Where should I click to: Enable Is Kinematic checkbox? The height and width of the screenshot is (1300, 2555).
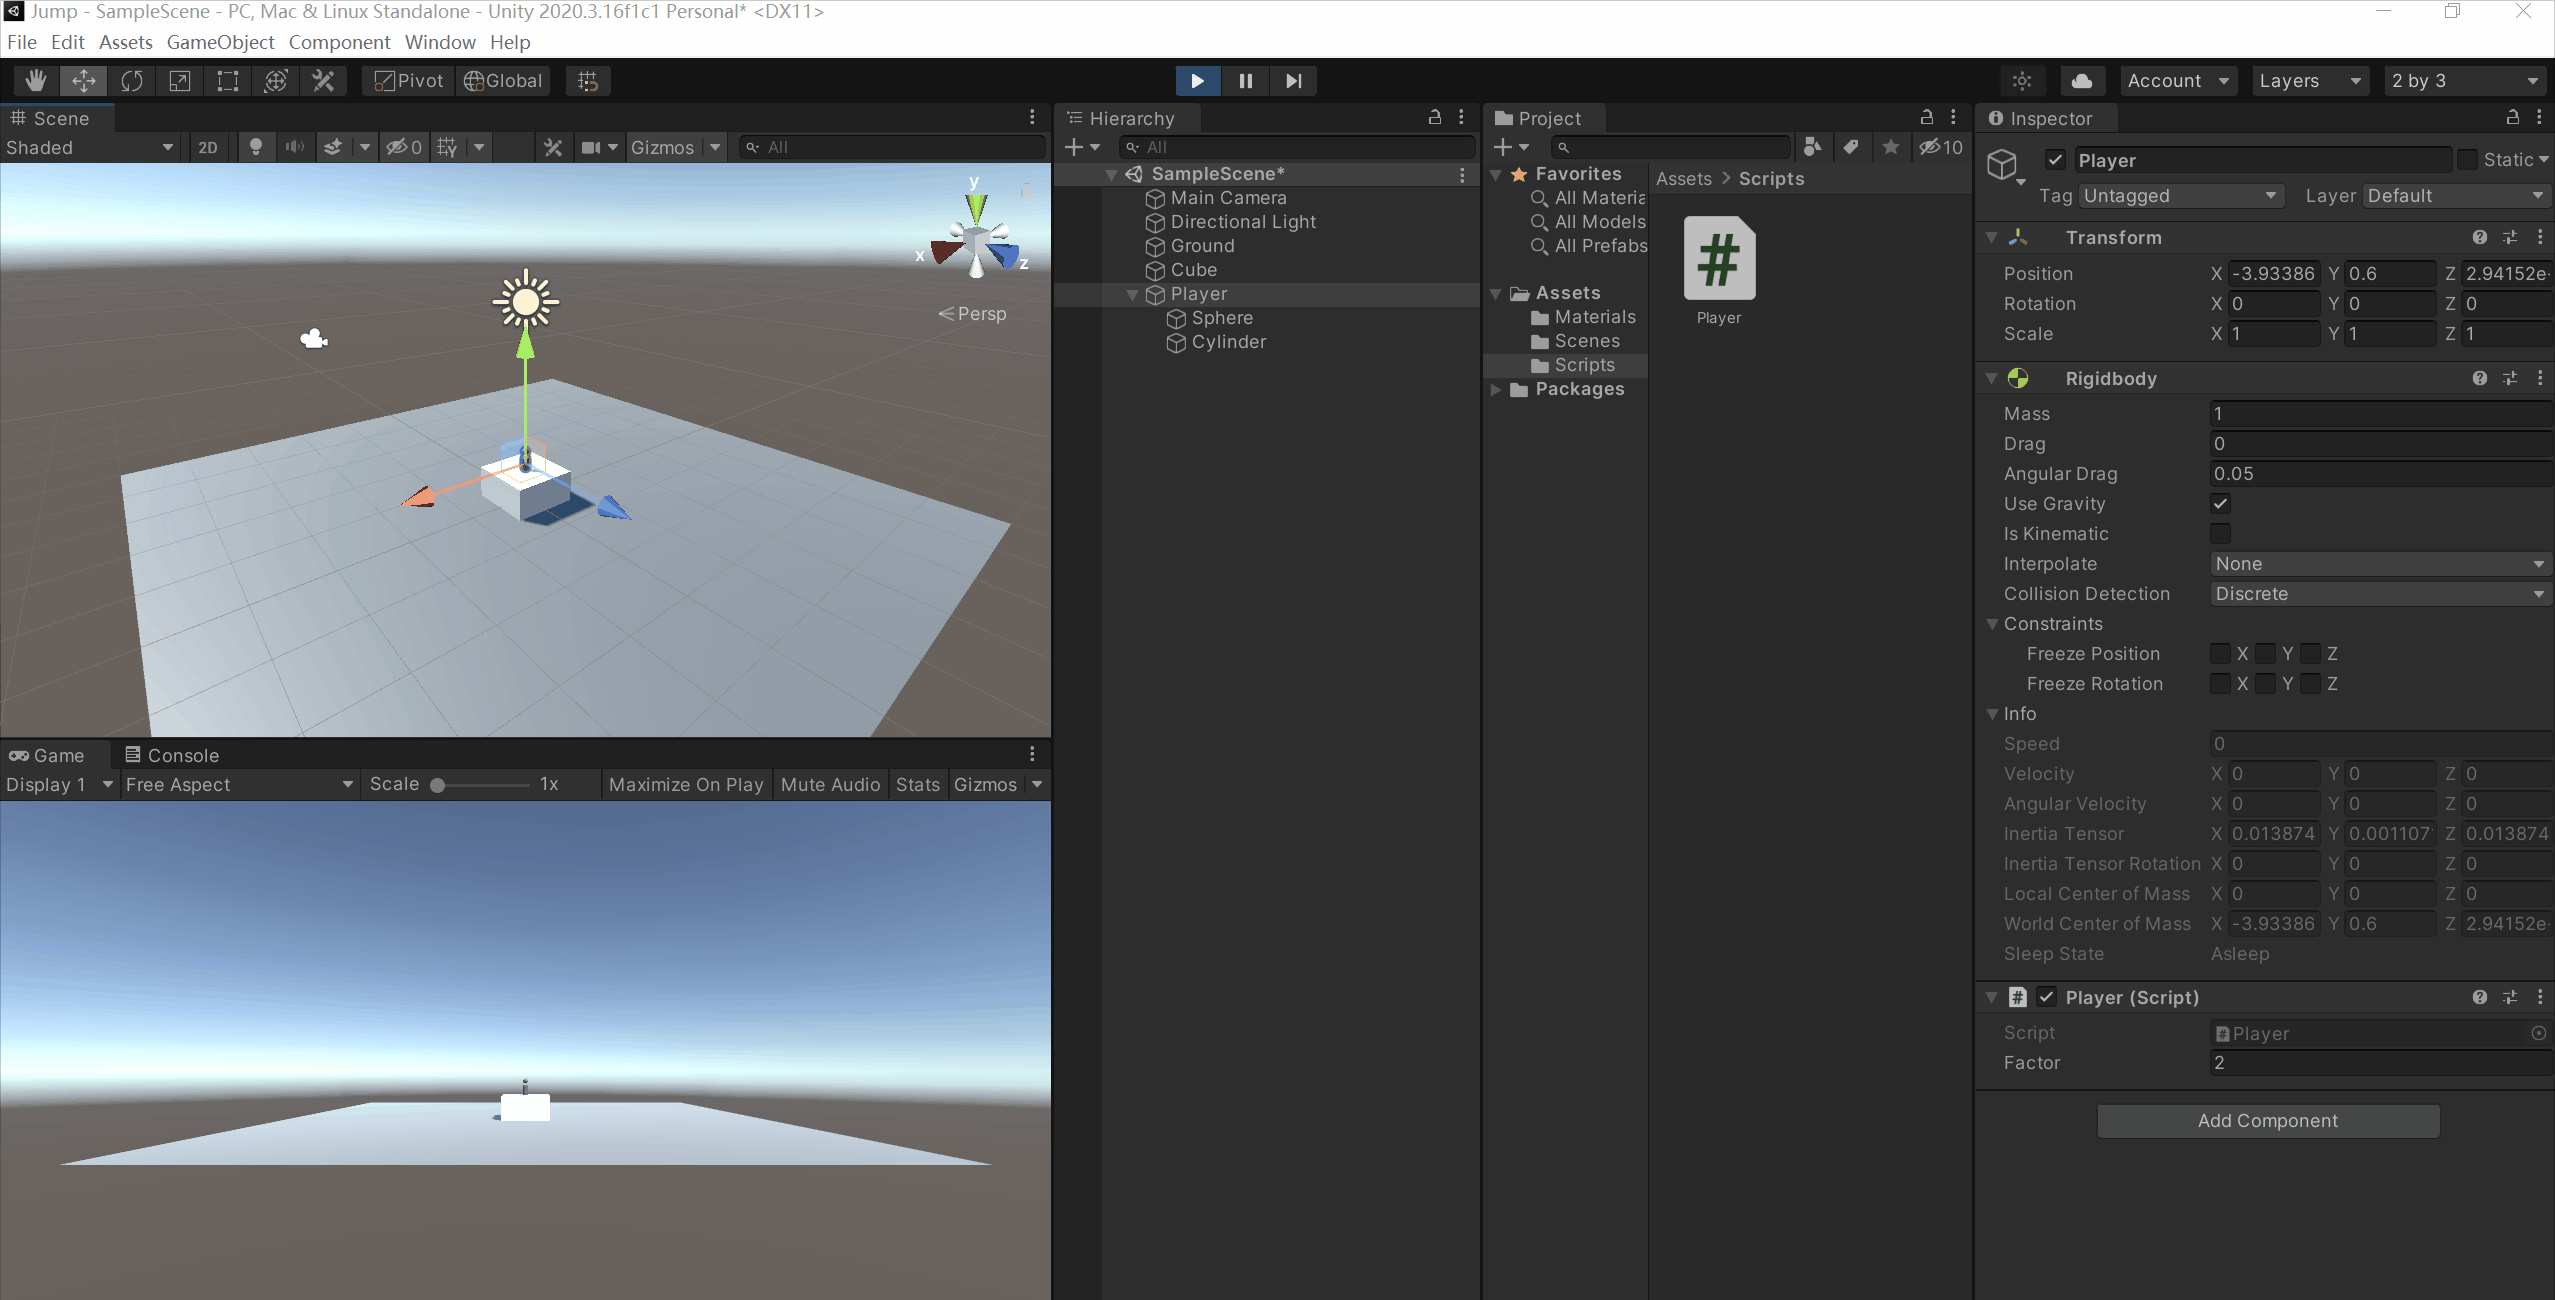click(x=2220, y=534)
